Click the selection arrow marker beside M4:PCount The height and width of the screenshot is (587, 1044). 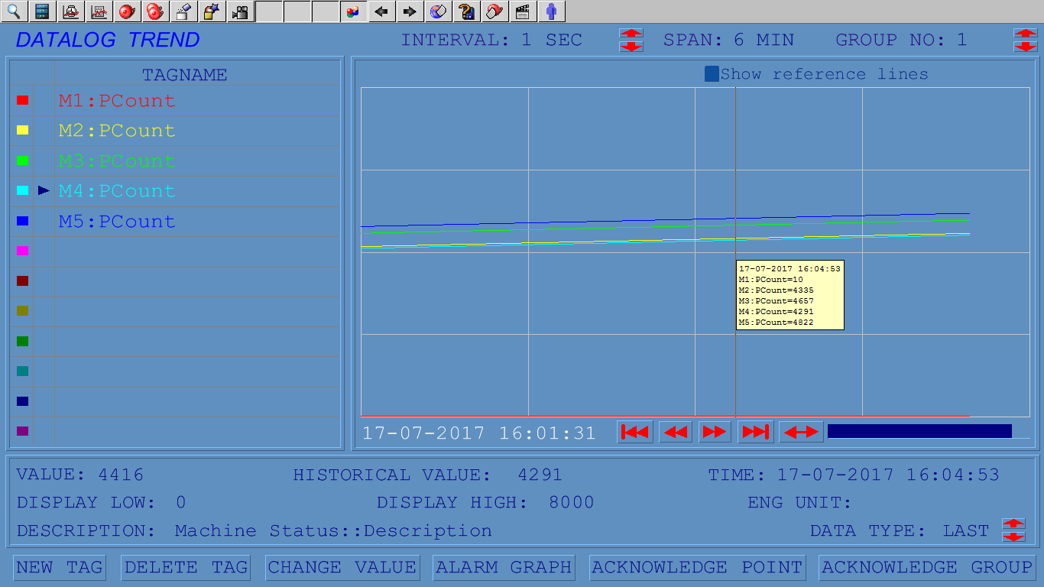point(44,190)
